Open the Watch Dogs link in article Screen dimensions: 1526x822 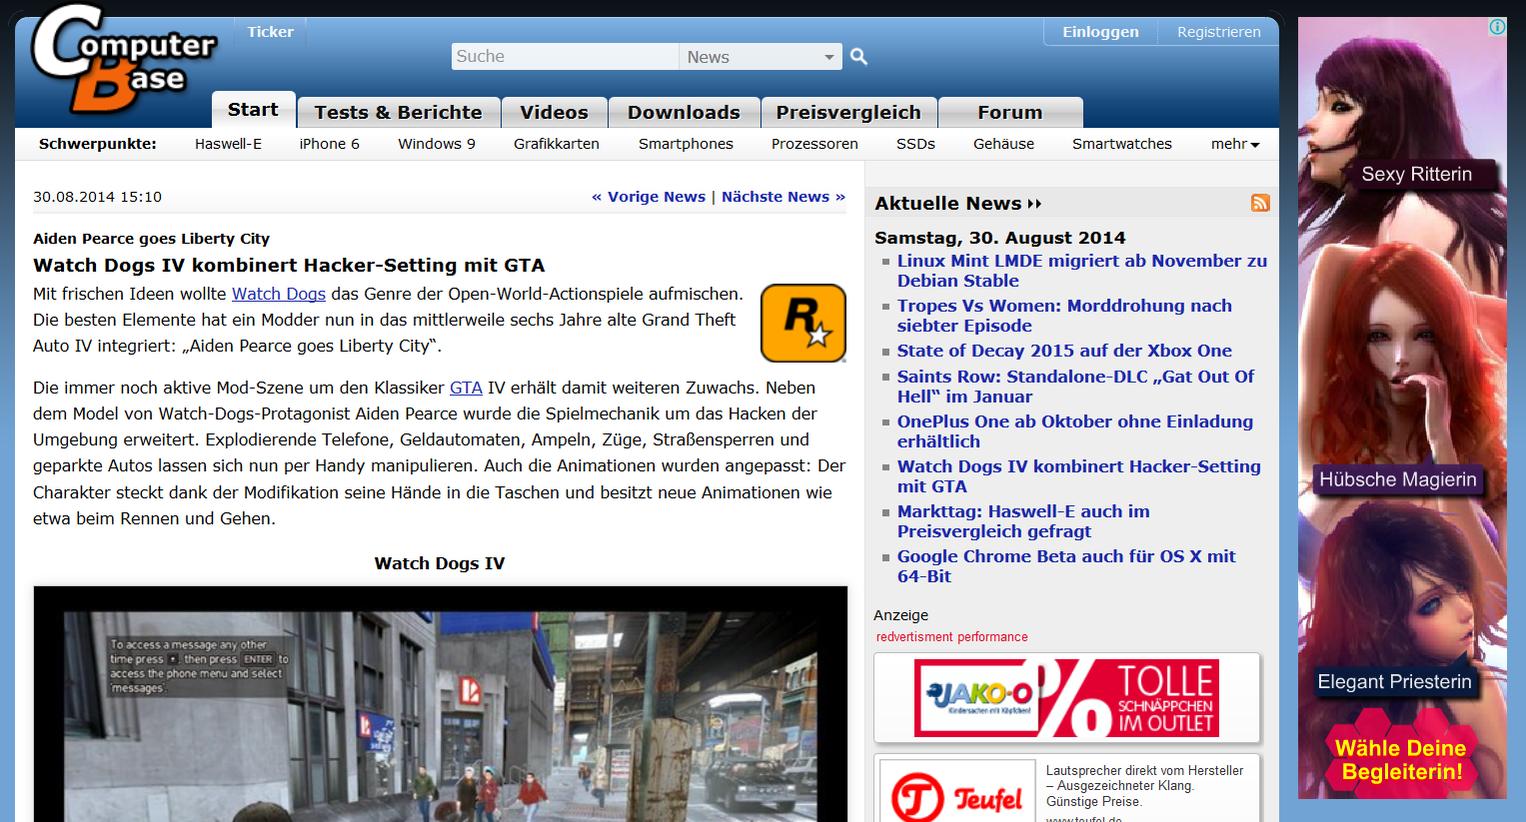(279, 294)
